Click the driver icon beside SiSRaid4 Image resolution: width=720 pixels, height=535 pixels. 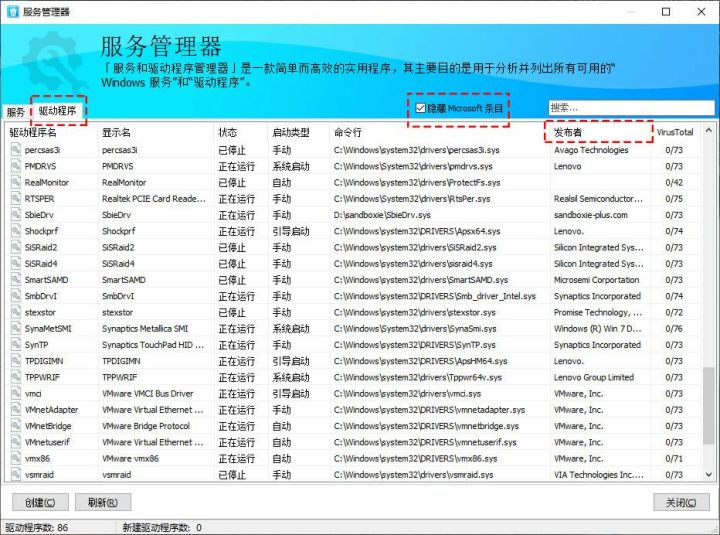[x=16, y=264]
